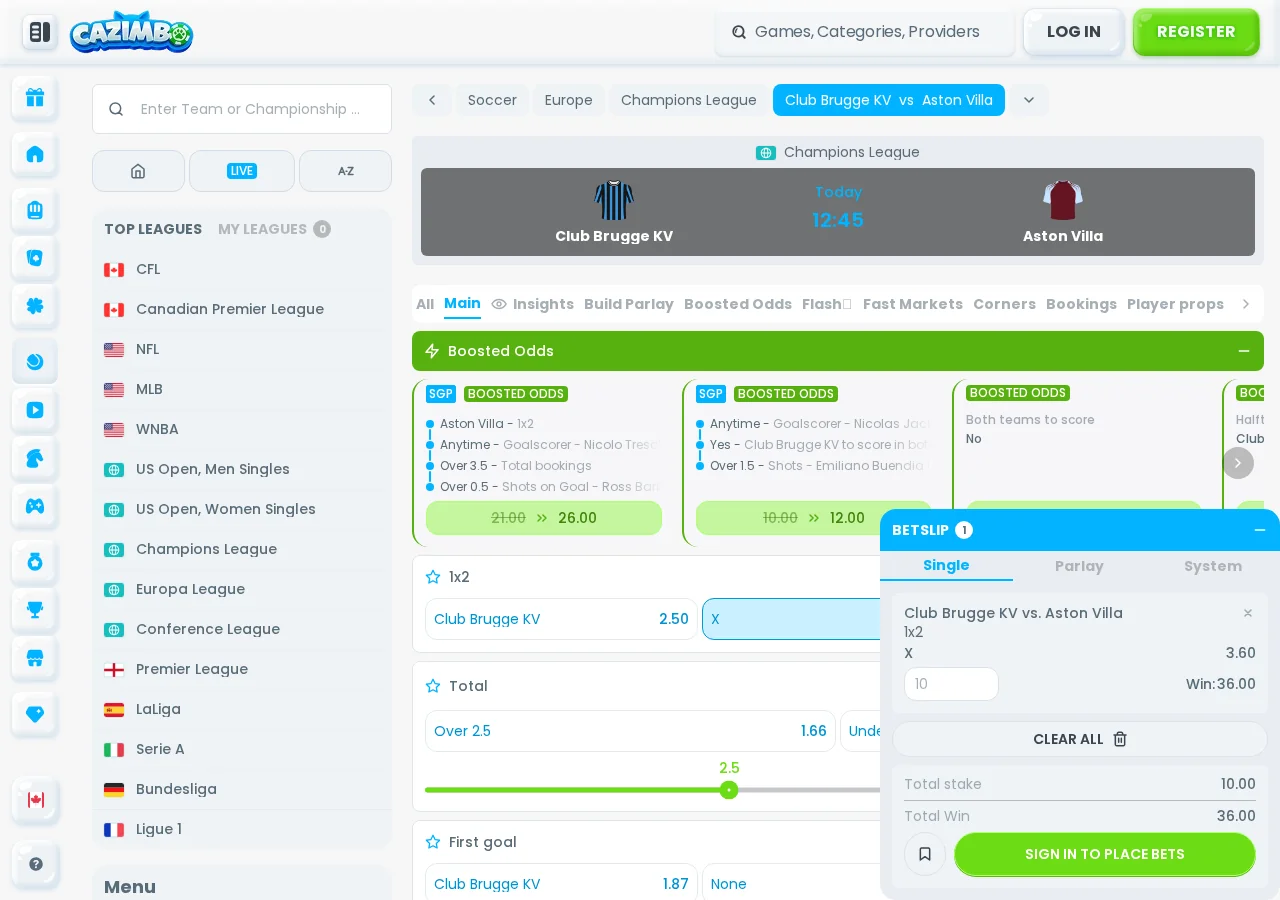The width and height of the screenshot is (1280, 900).
Task: Change region via Canada flag icon
Action: pyautogui.click(x=35, y=800)
